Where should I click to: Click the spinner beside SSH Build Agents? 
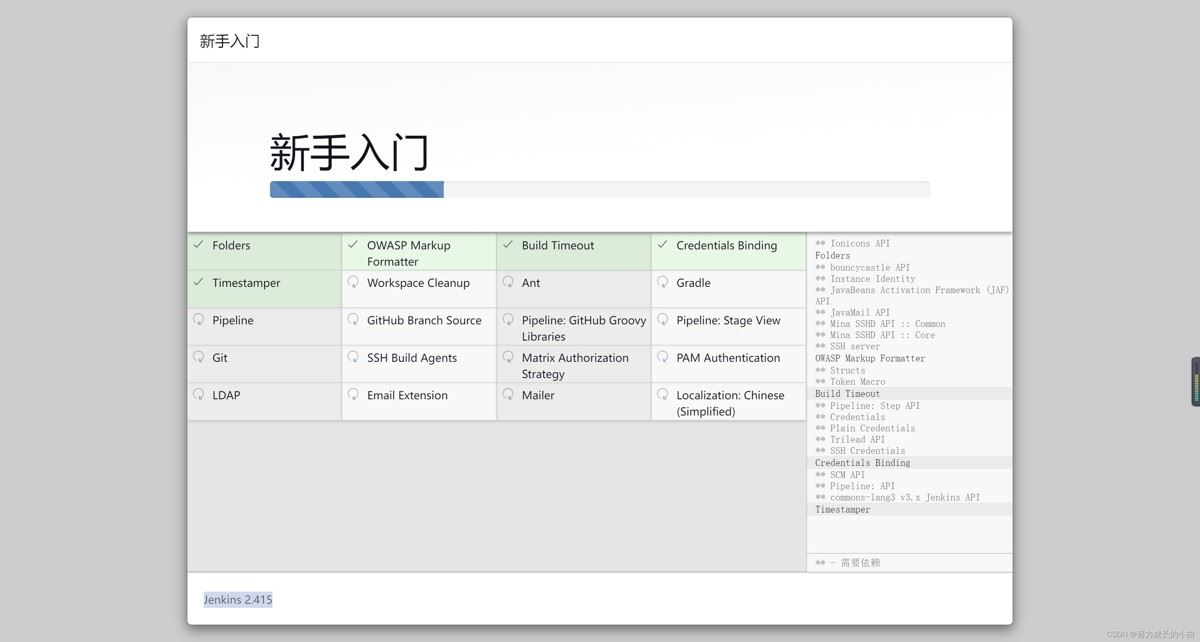(x=353, y=357)
